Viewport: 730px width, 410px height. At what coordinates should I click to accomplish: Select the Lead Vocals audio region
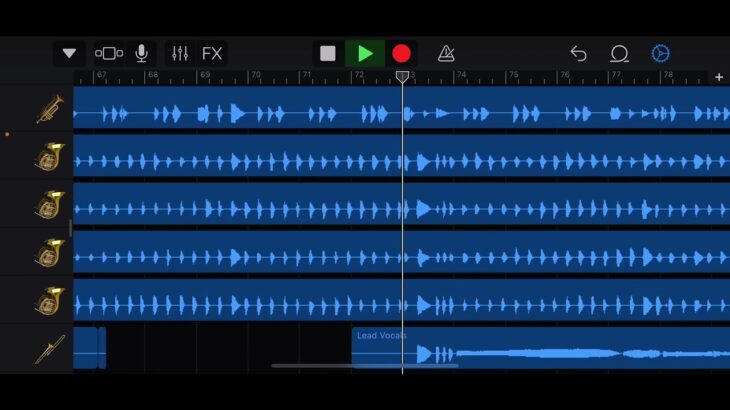[x=541, y=348]
